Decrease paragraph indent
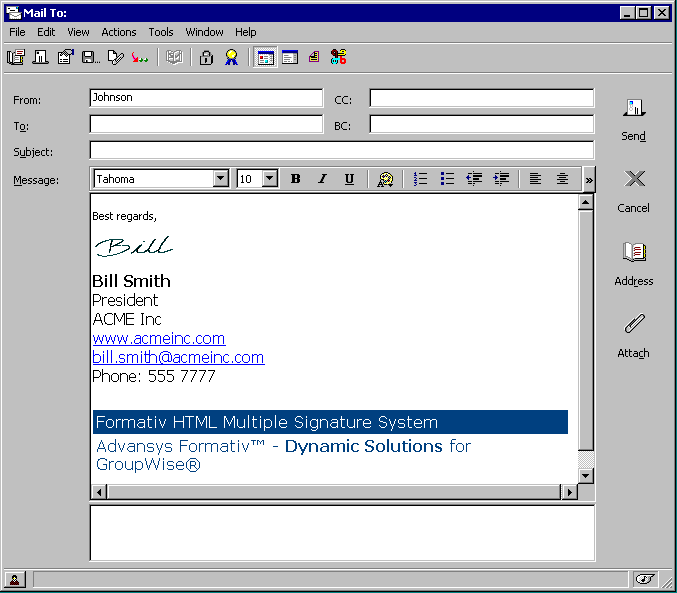This screenshot has width=677, height=593. [x=474, y=179]
